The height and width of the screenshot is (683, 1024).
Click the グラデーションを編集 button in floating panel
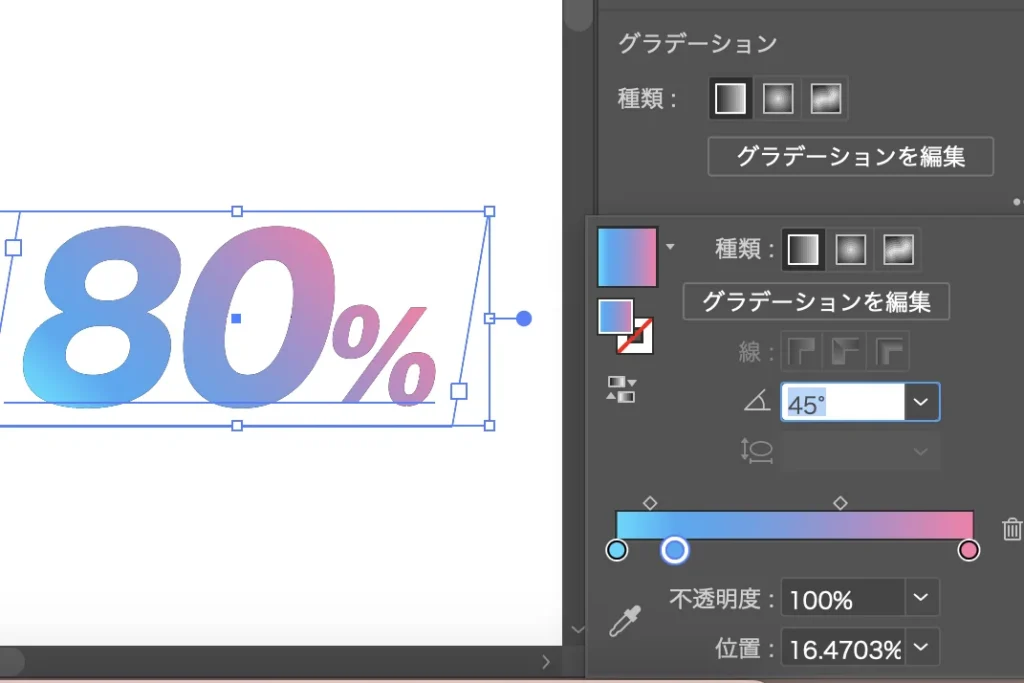815,301
